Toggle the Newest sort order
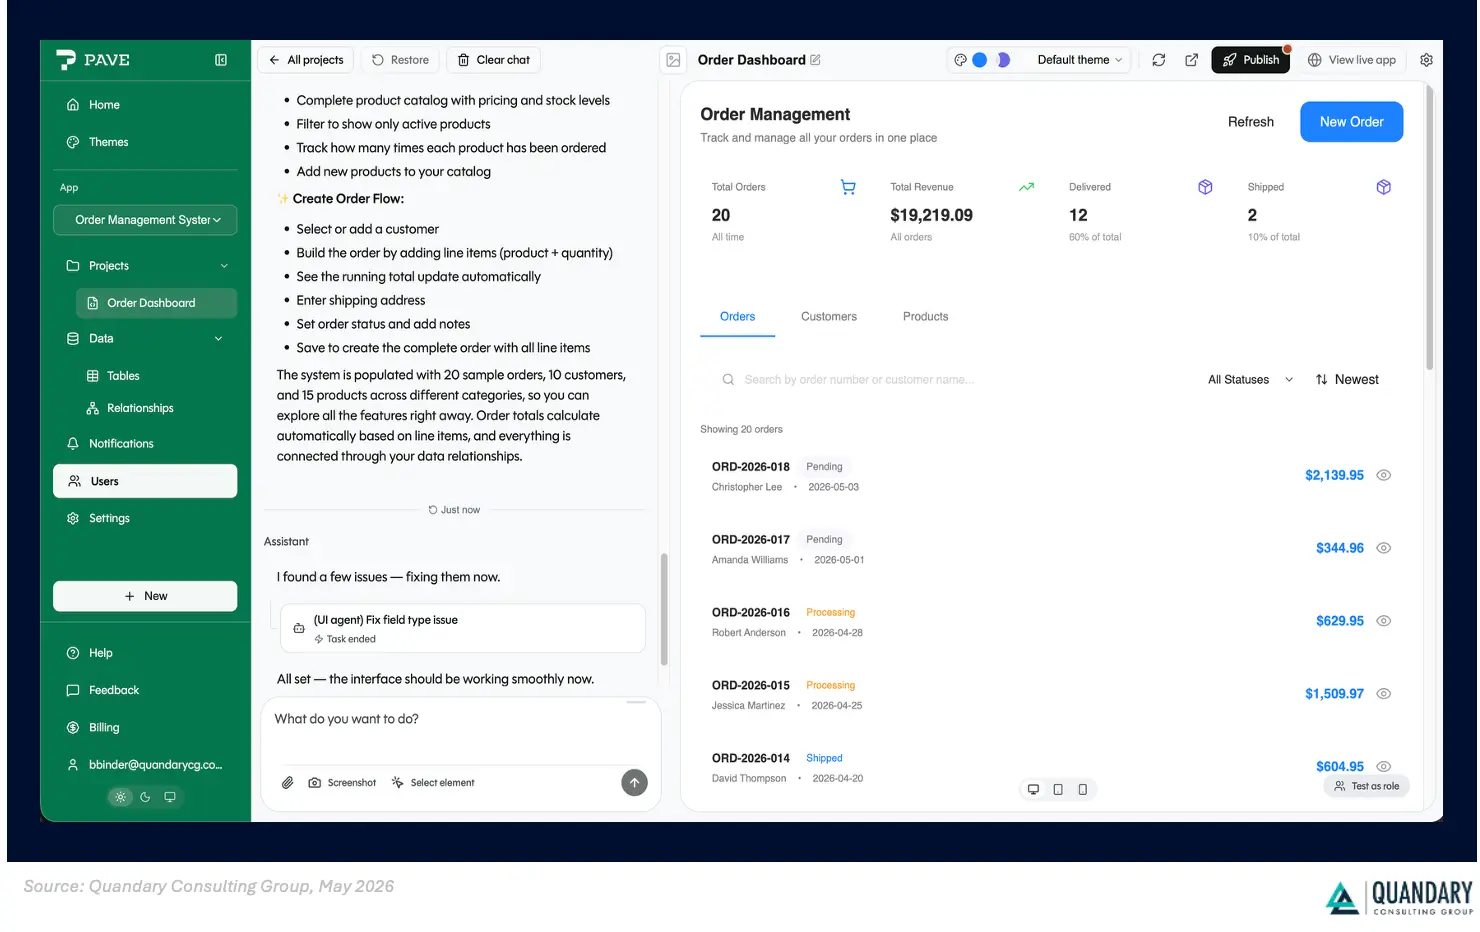1480x932 pixels. [x=1347, y=380]
